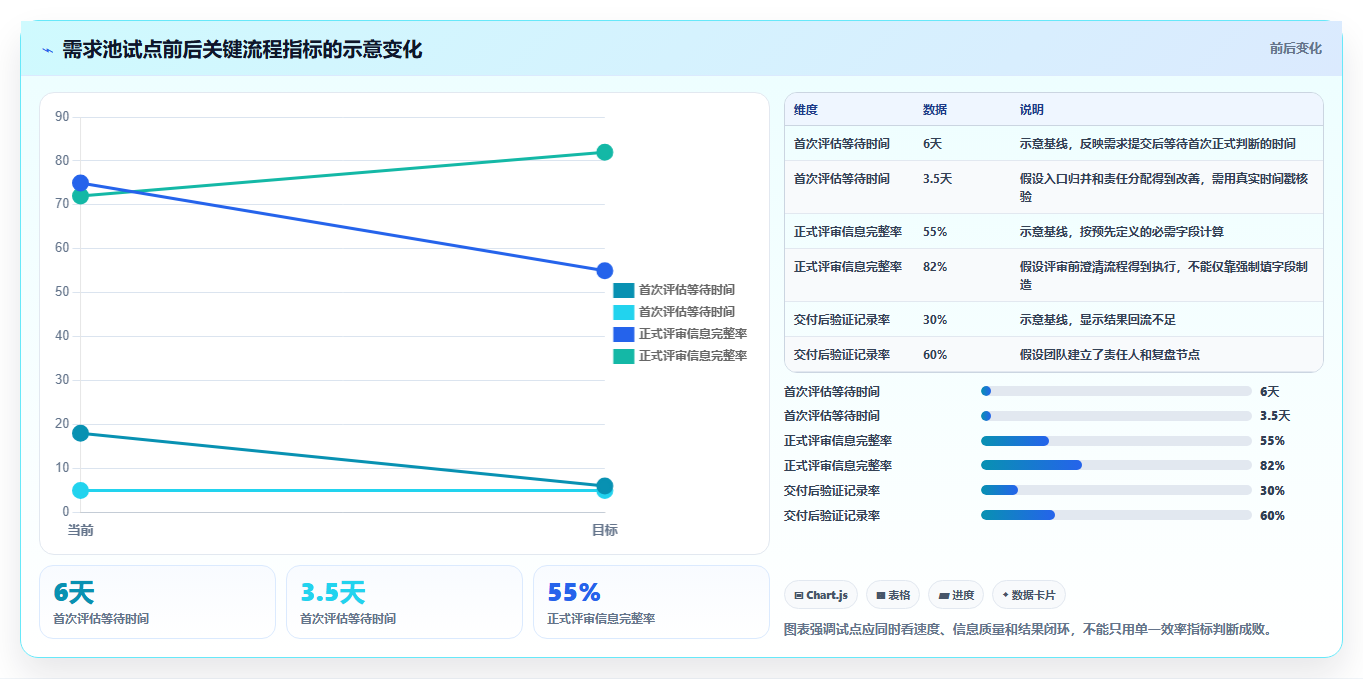Select the progress bar showing 82%
The height and width of the screenshot is (679, 1363).
pyautogui.click(x=1116, y=465)
